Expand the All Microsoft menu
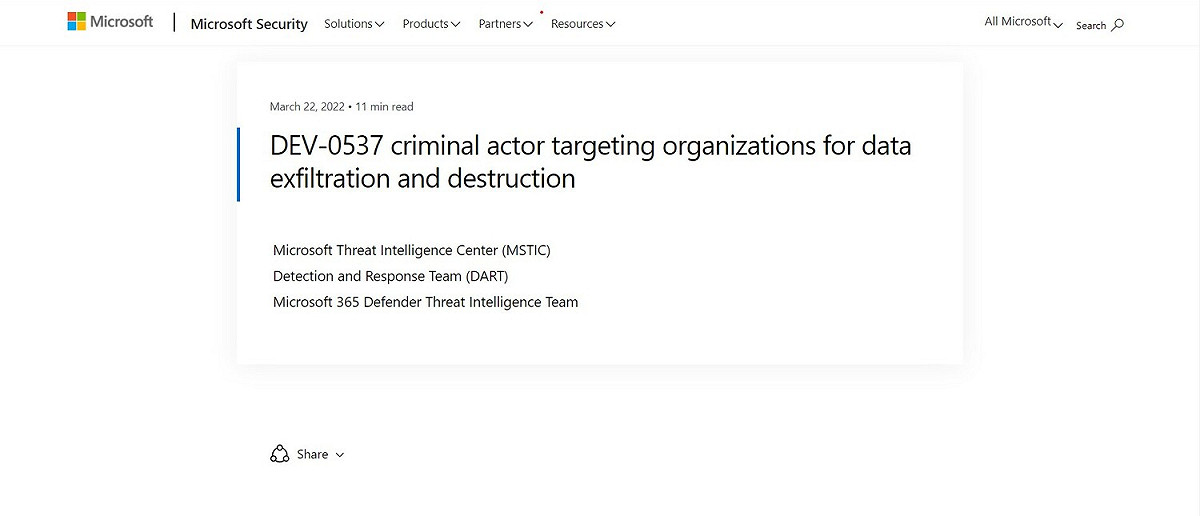Viewport: 1200px width, 516px height. pos(1024,22)
